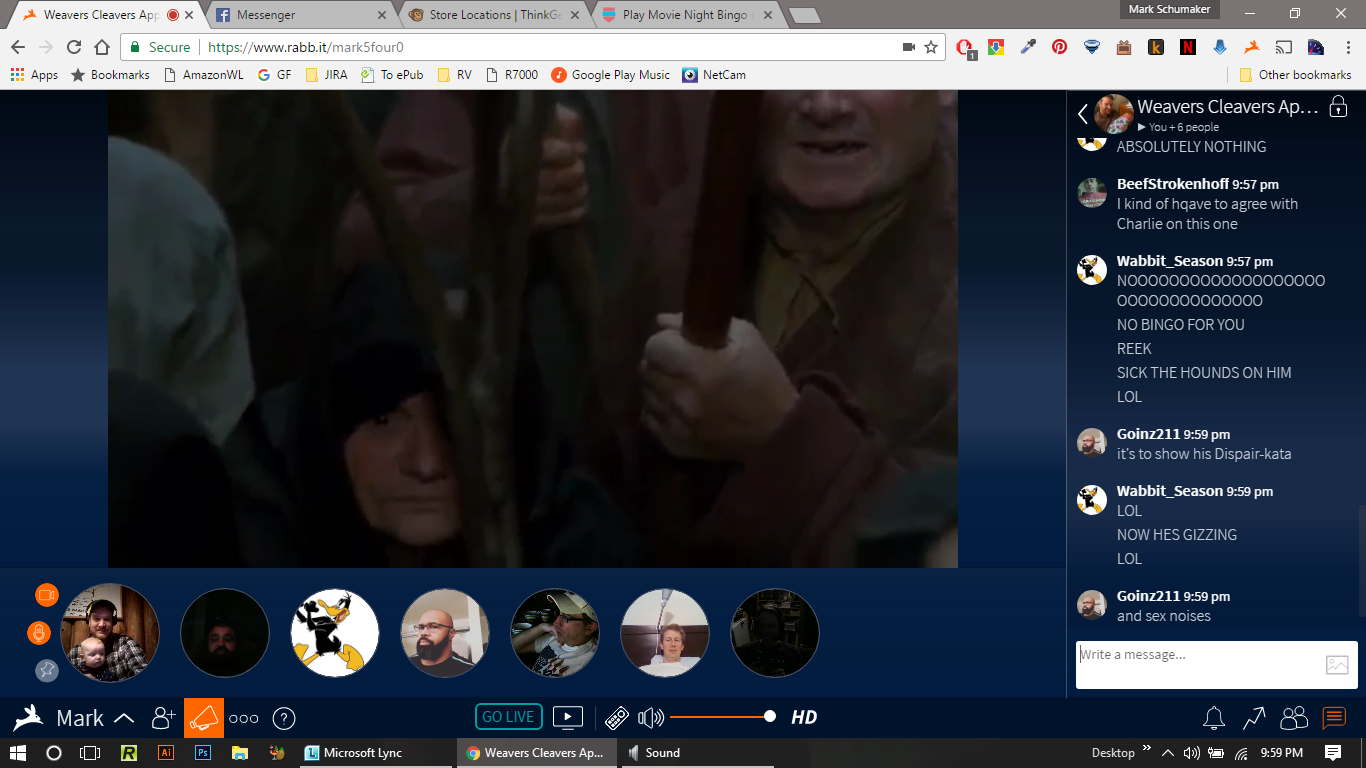Open the help question mark icon
The image size is (1366, 768).
click(x=284, y=718)
